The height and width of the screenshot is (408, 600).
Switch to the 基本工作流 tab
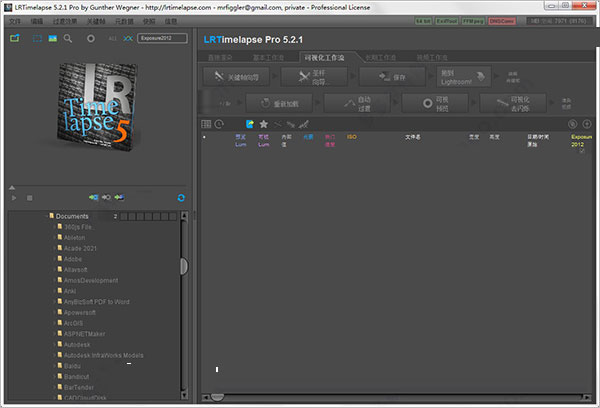pos(268,57)
